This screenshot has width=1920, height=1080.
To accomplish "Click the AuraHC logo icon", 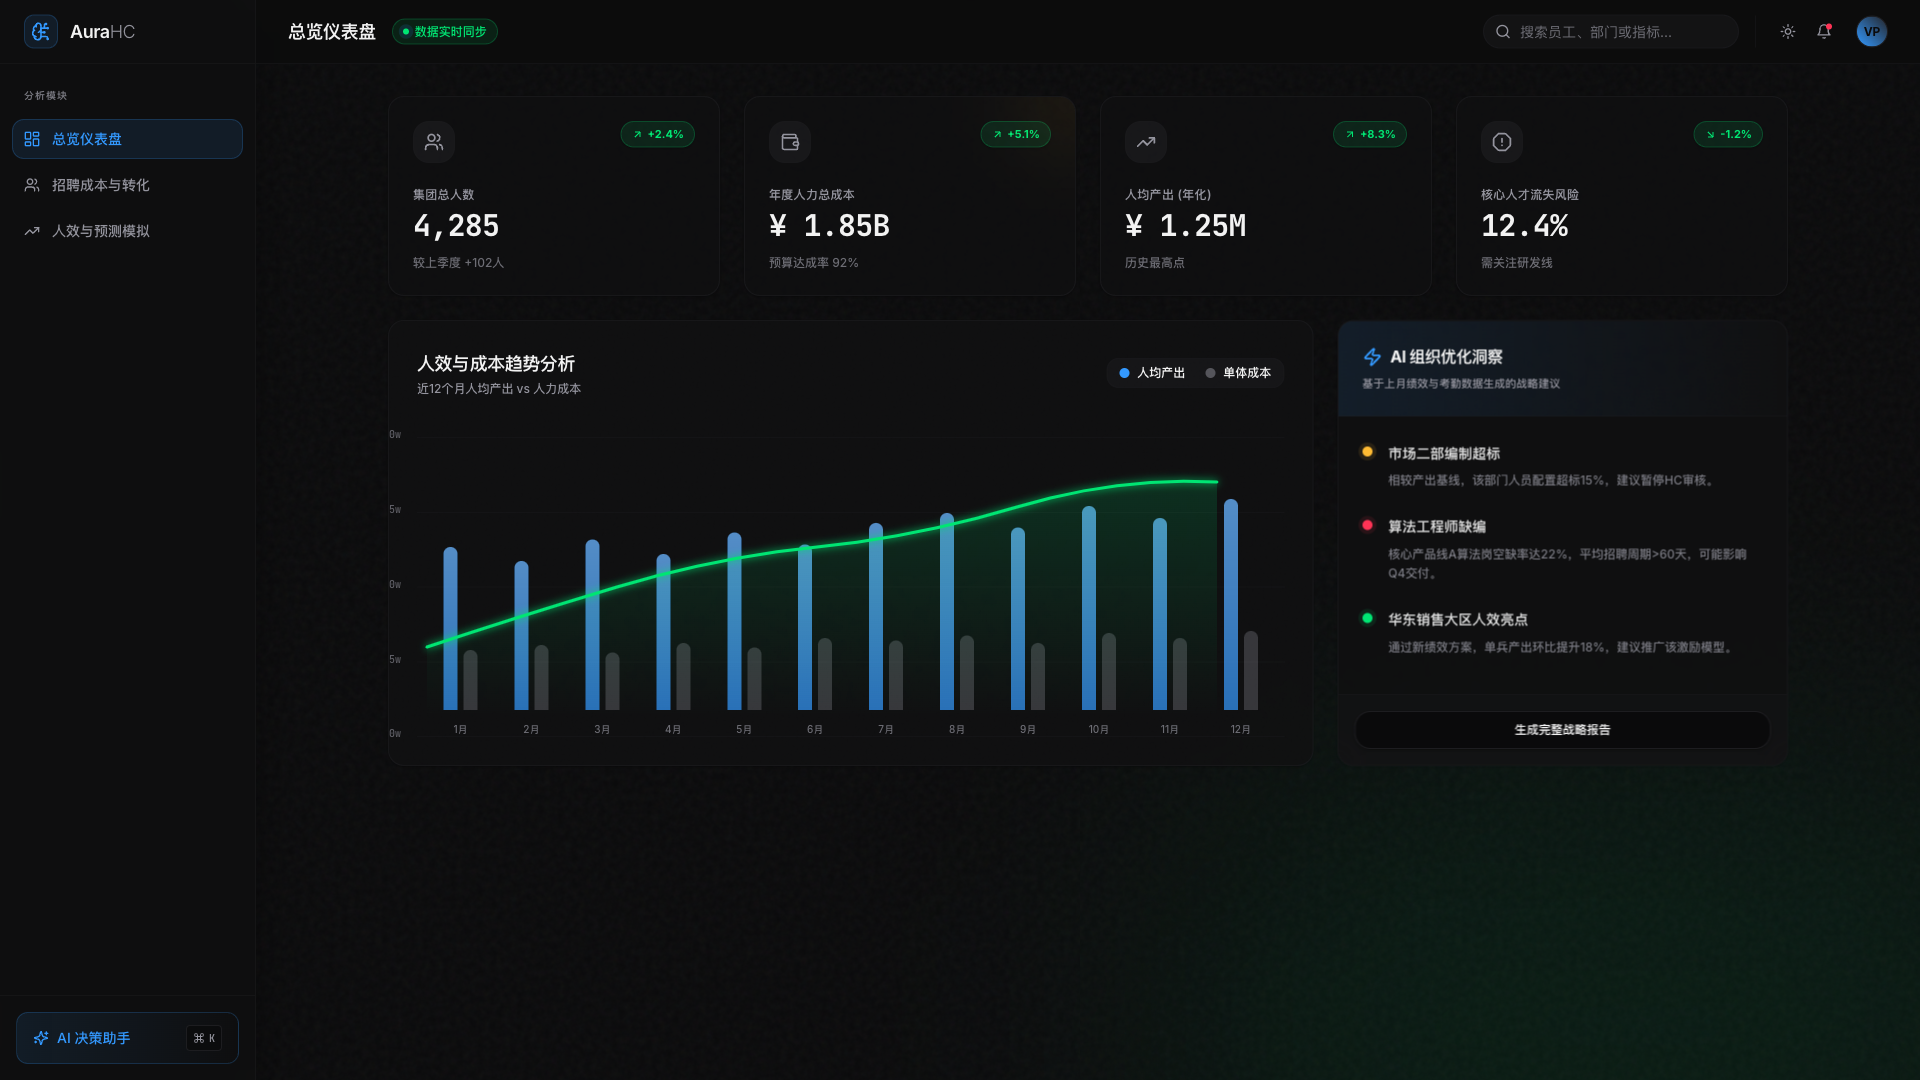I will pyautogui.click(x=41, y=32).
